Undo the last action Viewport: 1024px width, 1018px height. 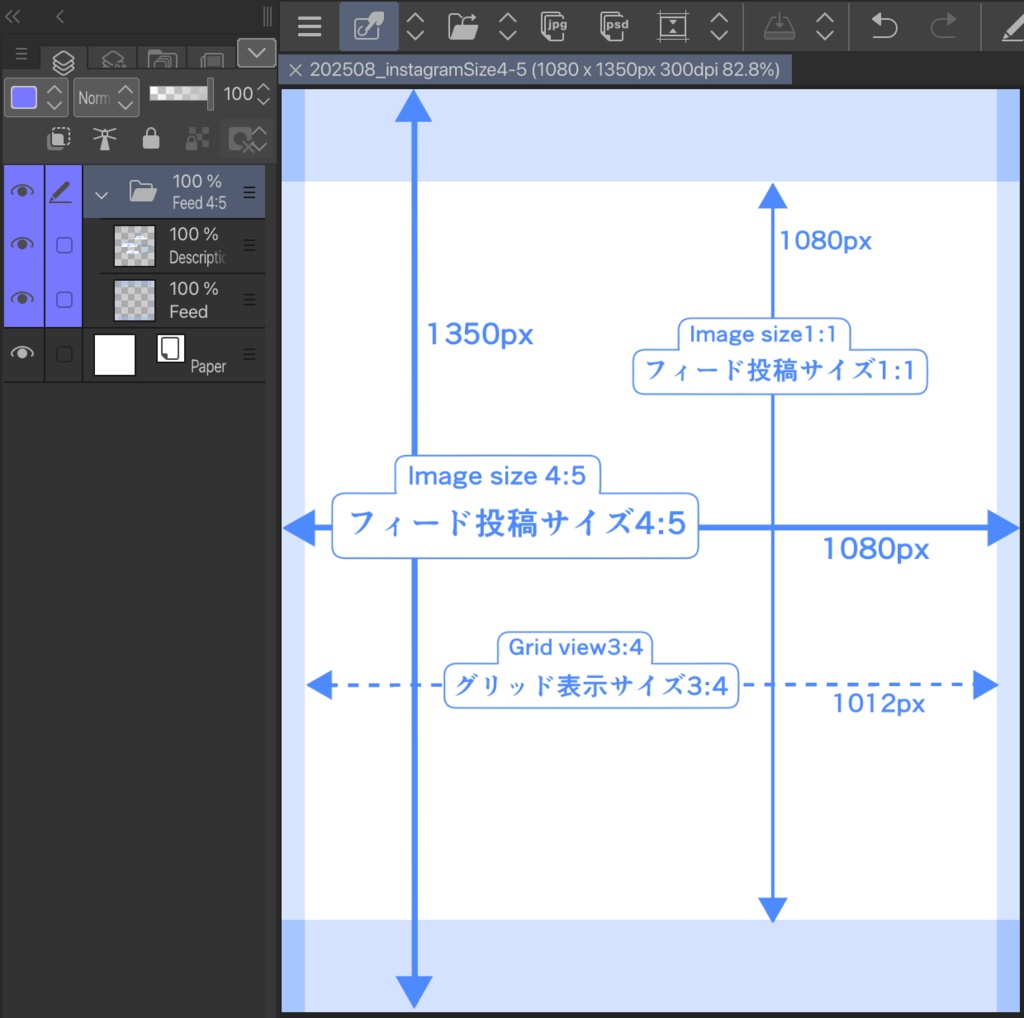pyautogui.click(x=885, y=27)
